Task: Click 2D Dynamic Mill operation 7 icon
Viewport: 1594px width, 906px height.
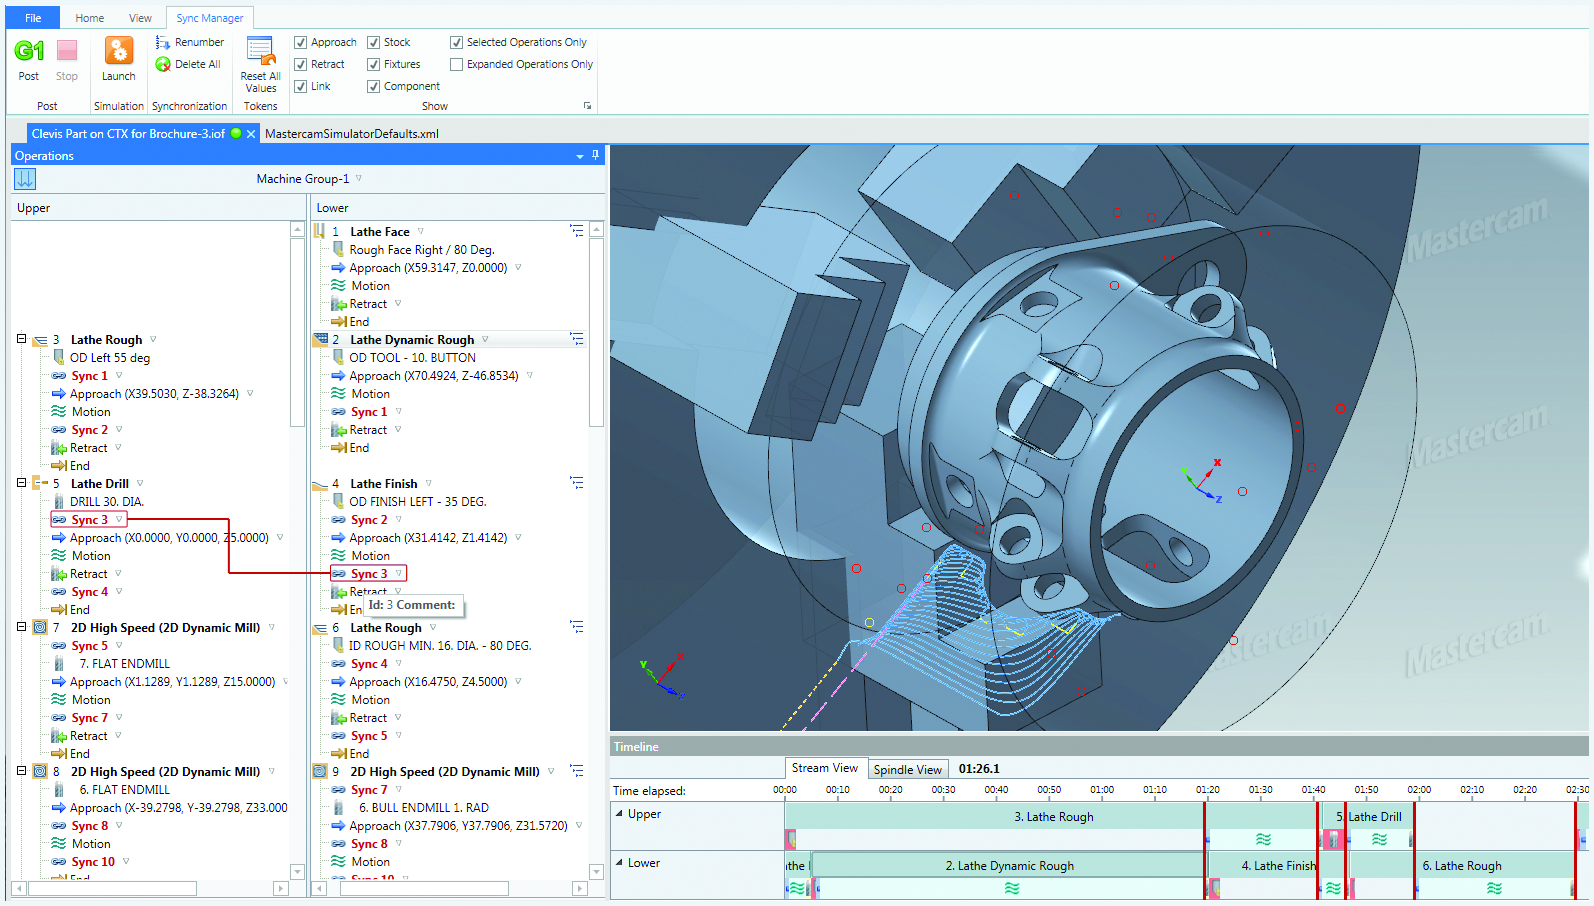Action: tap(40, 627)
